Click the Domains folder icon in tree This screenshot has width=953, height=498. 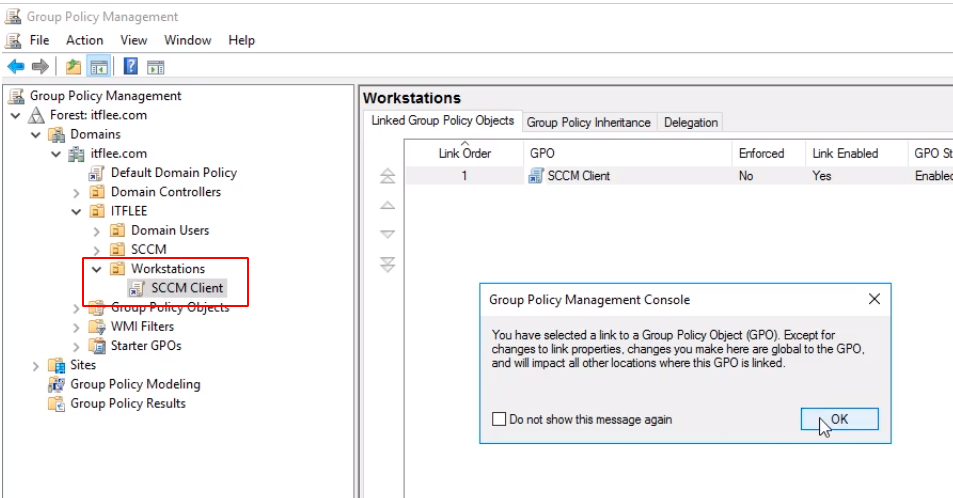click(x=57, y=134)
